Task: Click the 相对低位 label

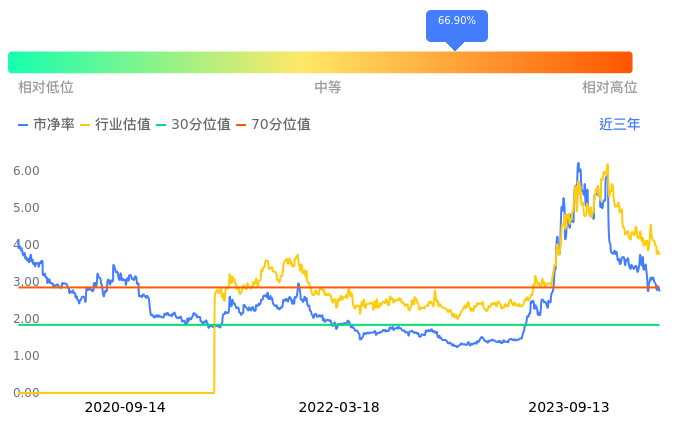Action: coord(46,88)
